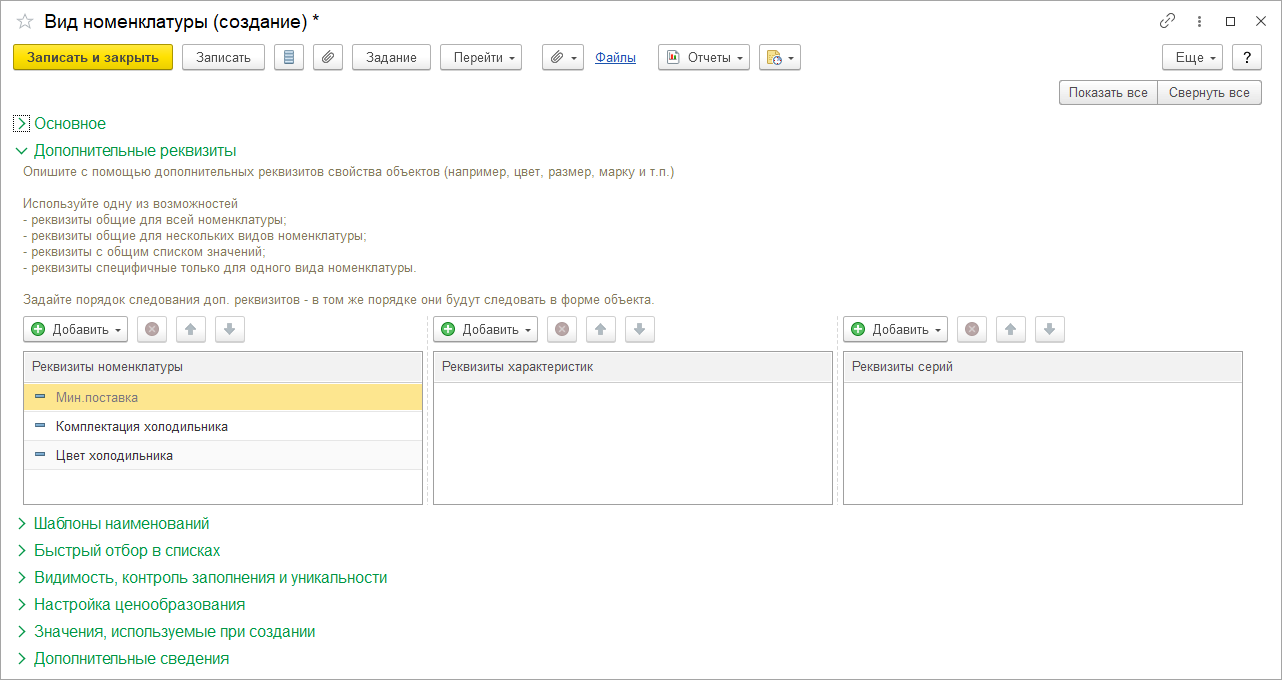1282x680 pixels.
Task: Delete selected item in Реквизиты номенклатуры
Action: pyautogui.click(x=152, y=329)
